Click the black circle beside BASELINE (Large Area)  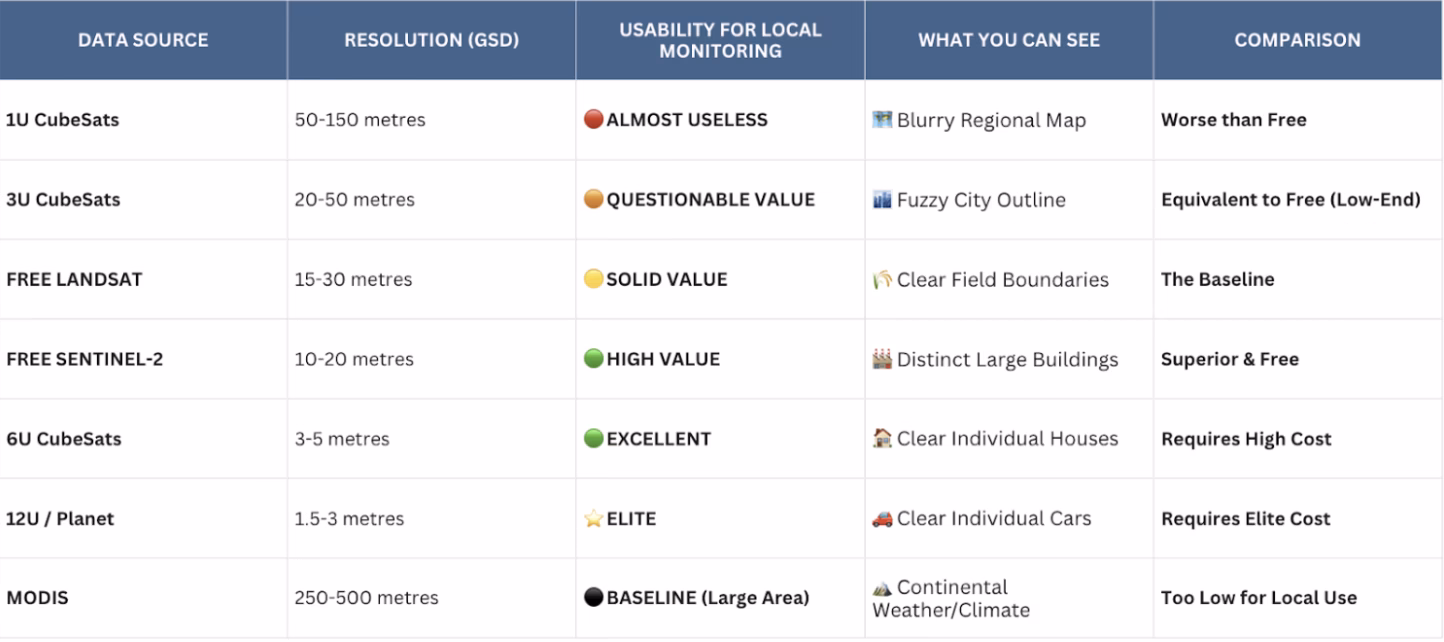click(x=594, y=598)
